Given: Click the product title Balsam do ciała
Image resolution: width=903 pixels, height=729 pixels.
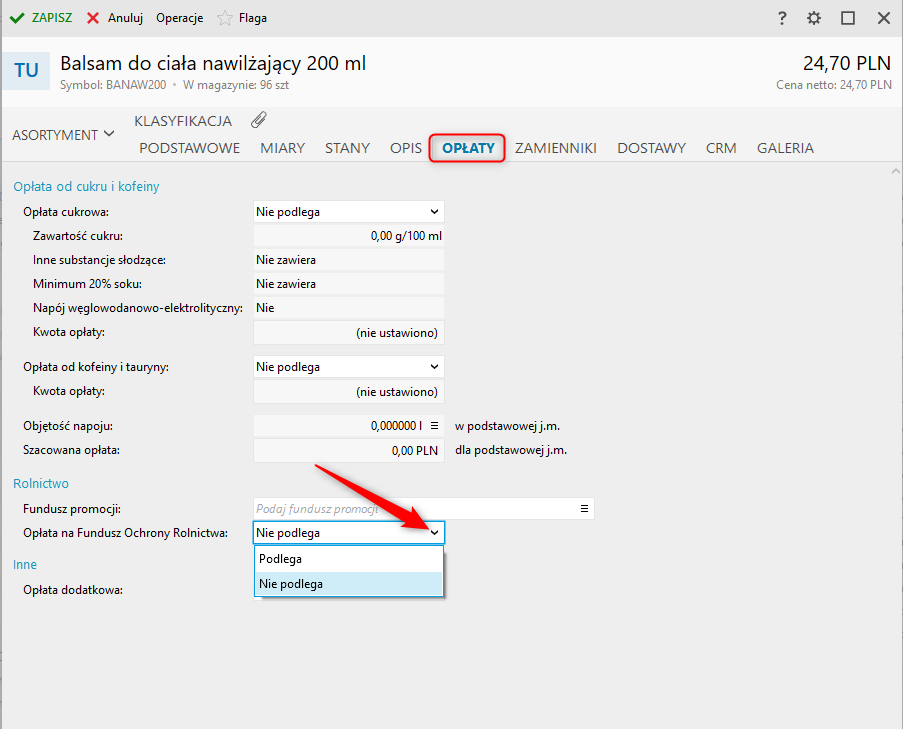Looking at the screenshot, I should tap(213, 63).
